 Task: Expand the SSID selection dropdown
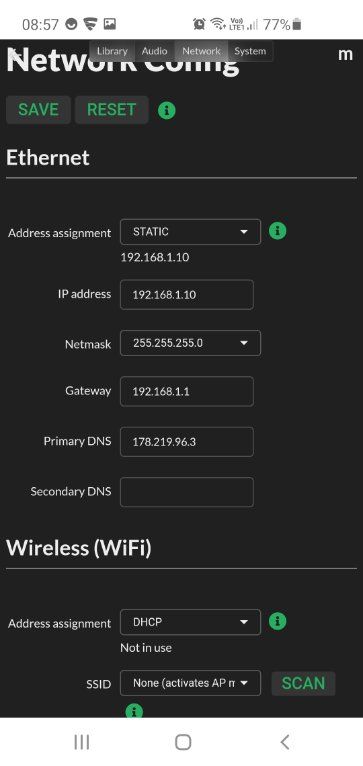191,683
